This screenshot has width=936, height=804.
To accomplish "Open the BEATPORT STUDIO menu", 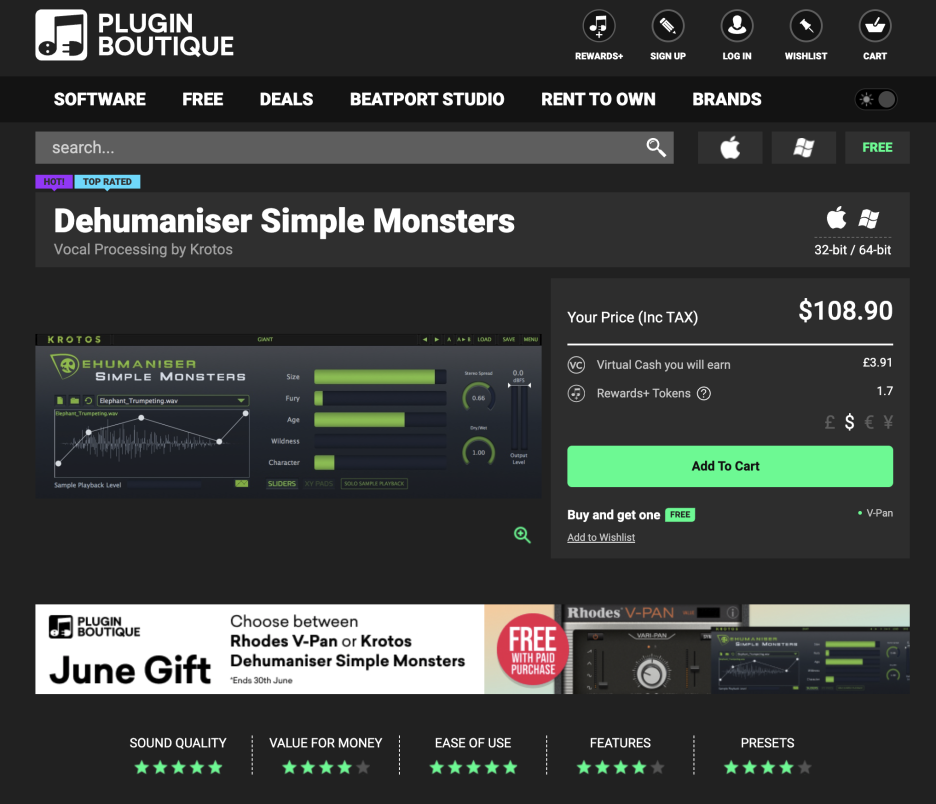I will click(x=427, y=99).
